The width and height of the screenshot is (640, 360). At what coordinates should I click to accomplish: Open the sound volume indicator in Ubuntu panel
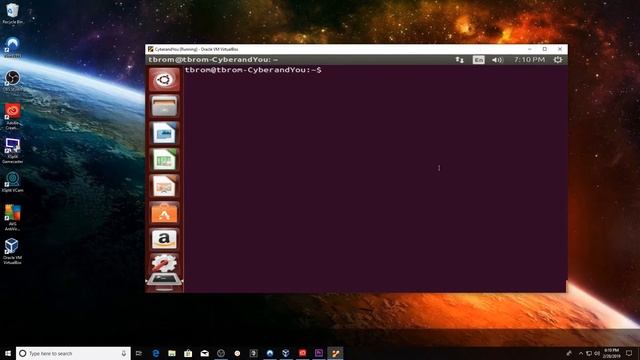(497, 60)
